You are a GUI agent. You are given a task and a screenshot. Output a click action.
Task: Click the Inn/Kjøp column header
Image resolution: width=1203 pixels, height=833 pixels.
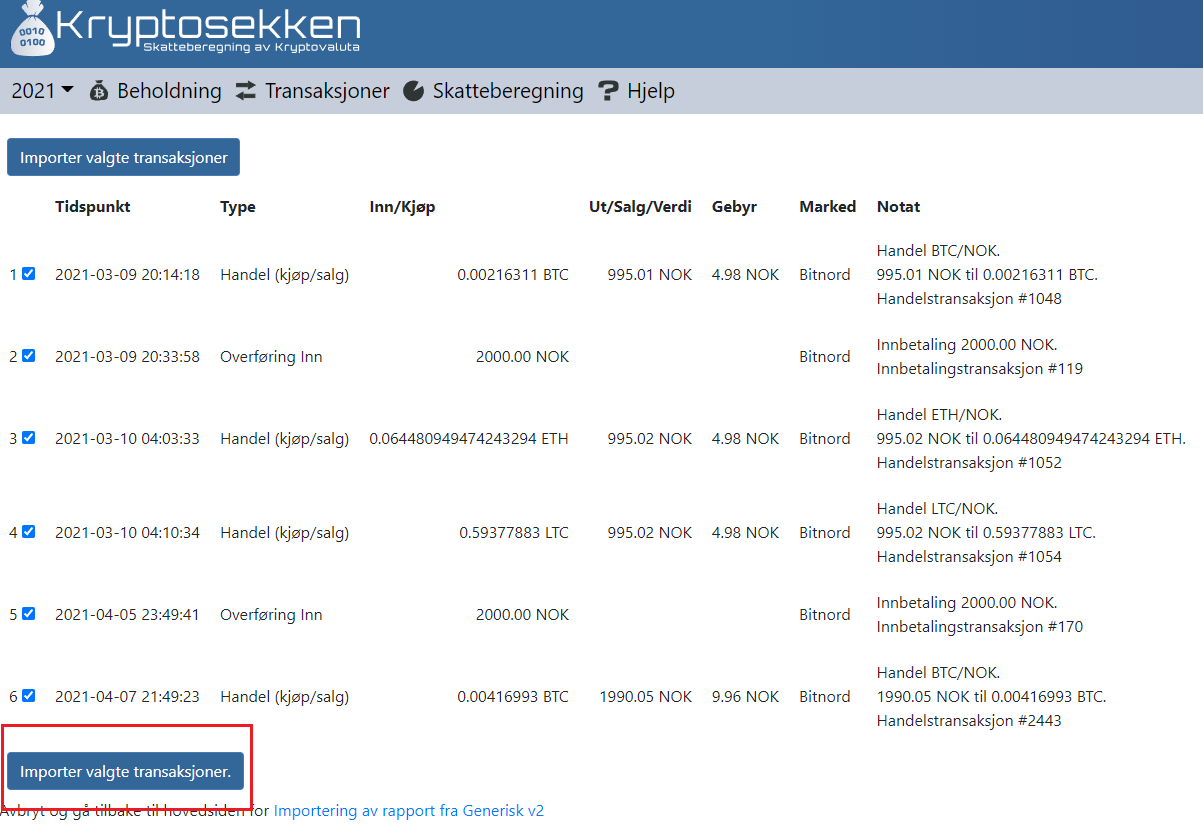point(402,207)
